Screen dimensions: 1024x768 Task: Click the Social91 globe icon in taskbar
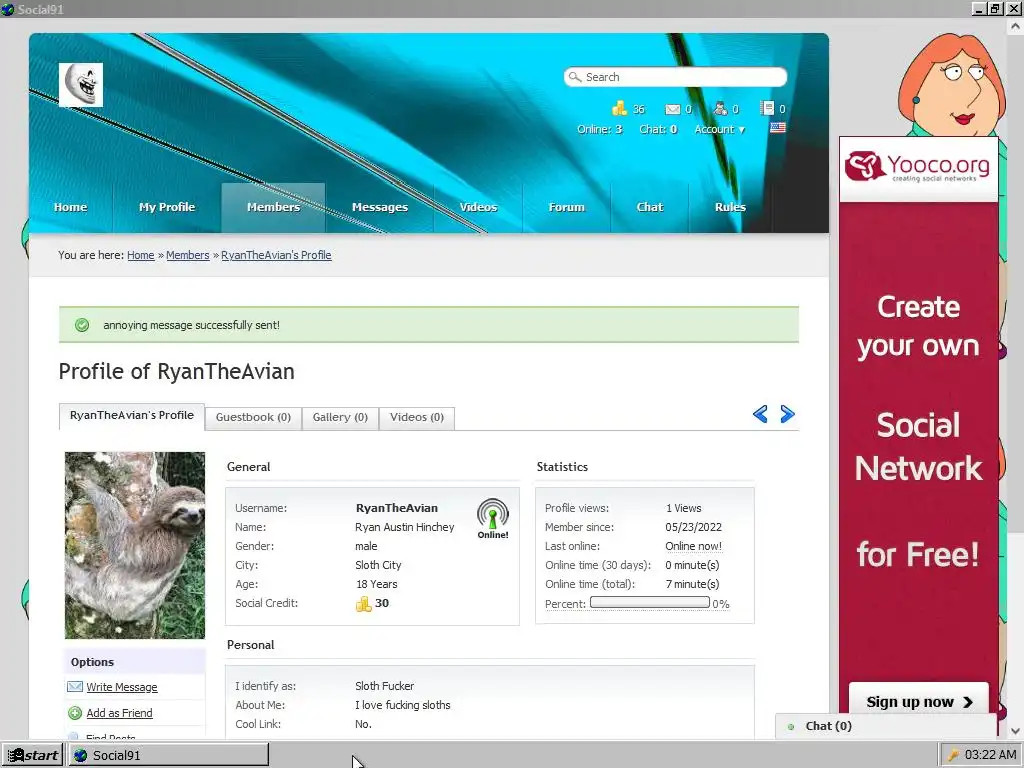click(80, 756)
